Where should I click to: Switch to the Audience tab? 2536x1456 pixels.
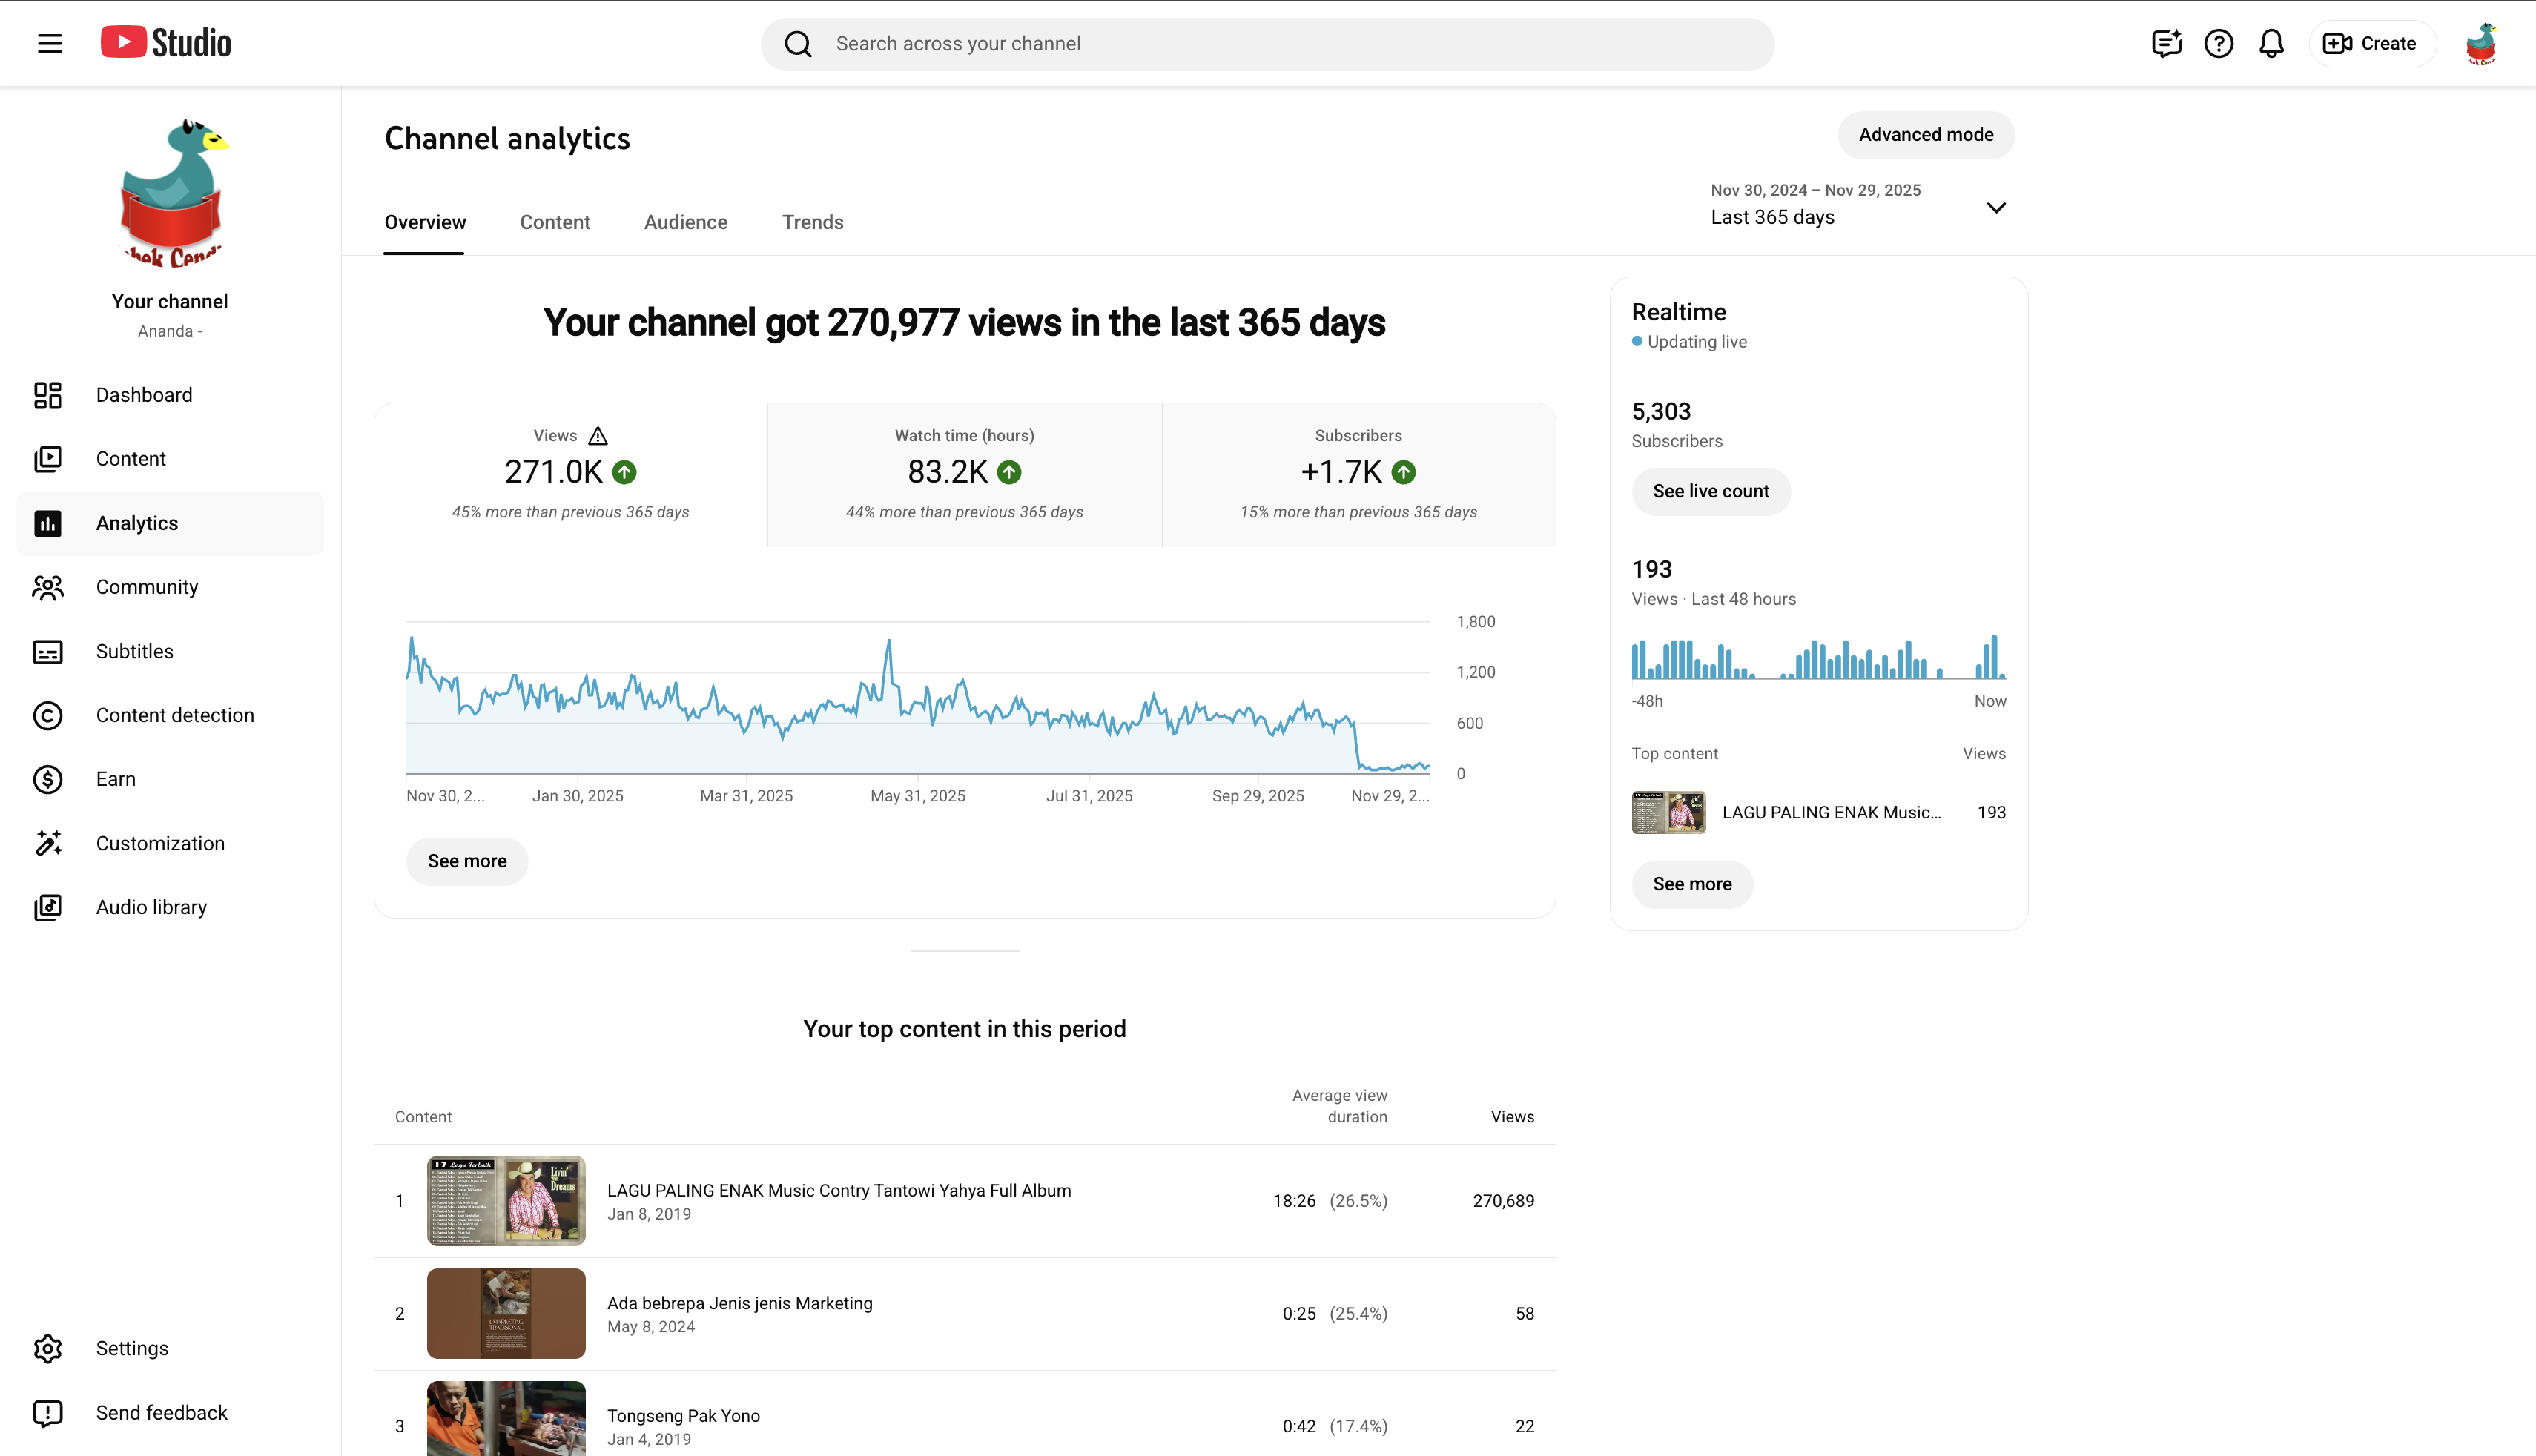coord(686,222)
